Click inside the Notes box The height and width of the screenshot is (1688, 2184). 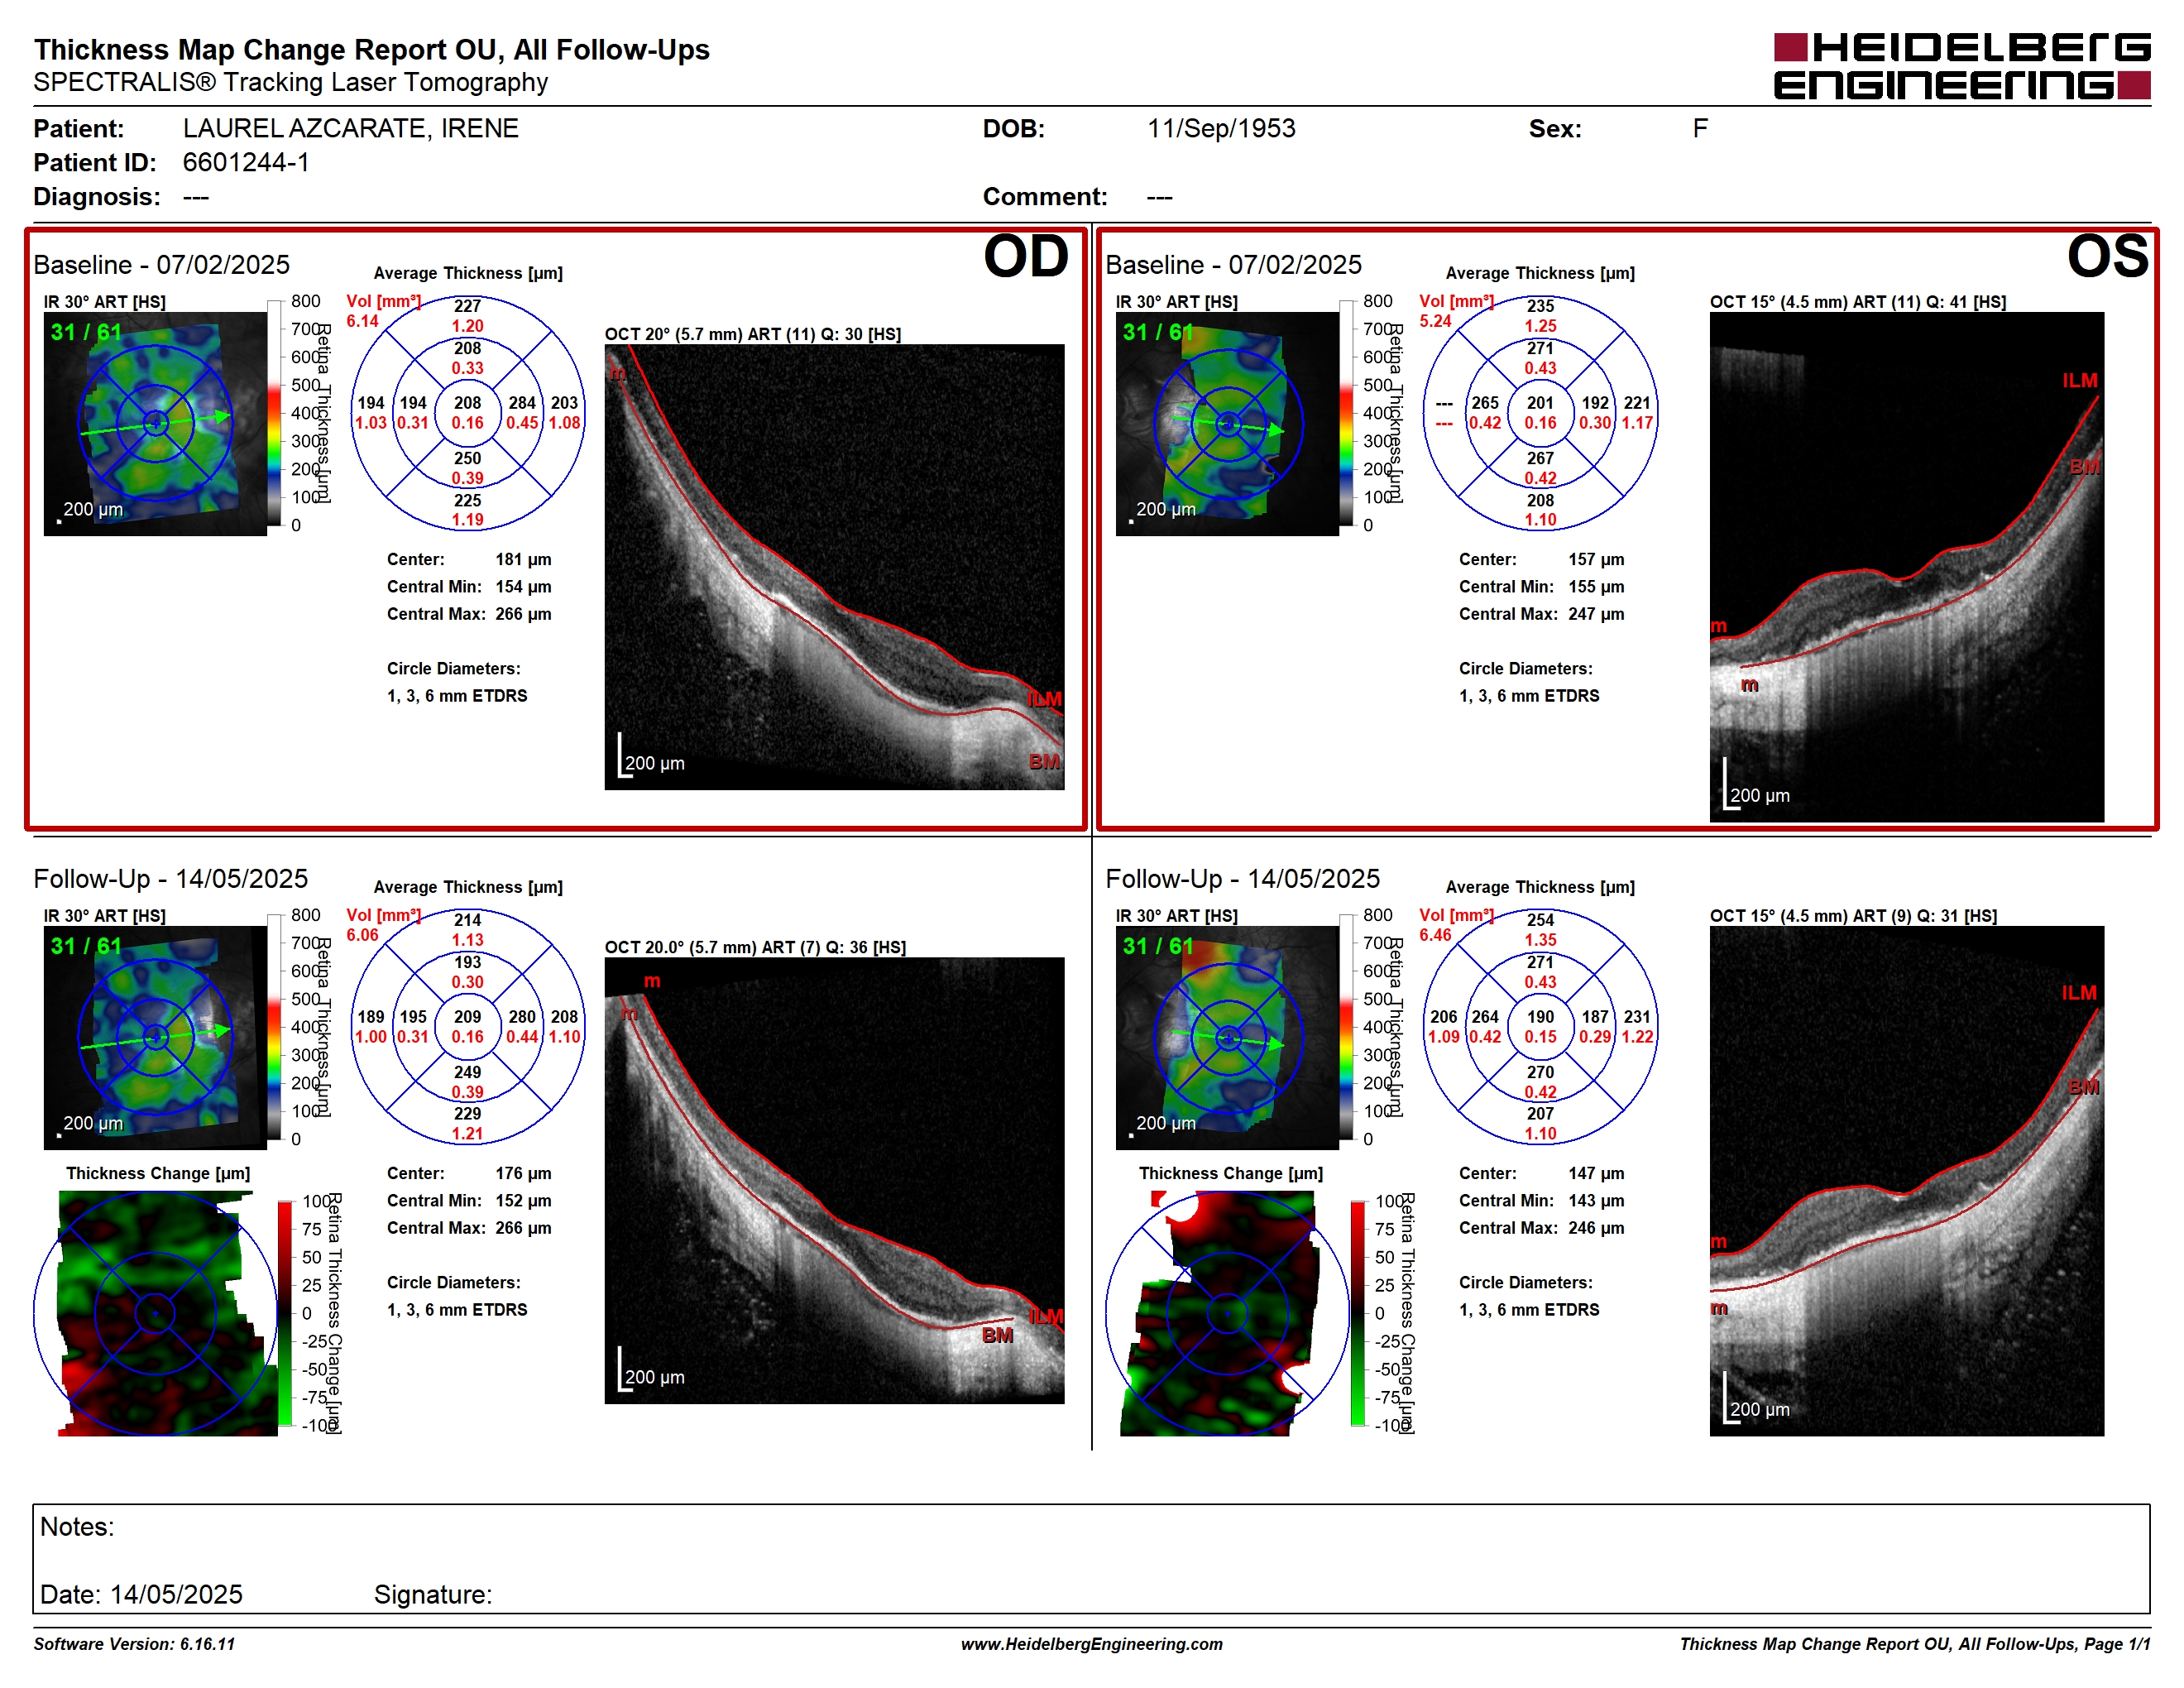point(1091,1558)
